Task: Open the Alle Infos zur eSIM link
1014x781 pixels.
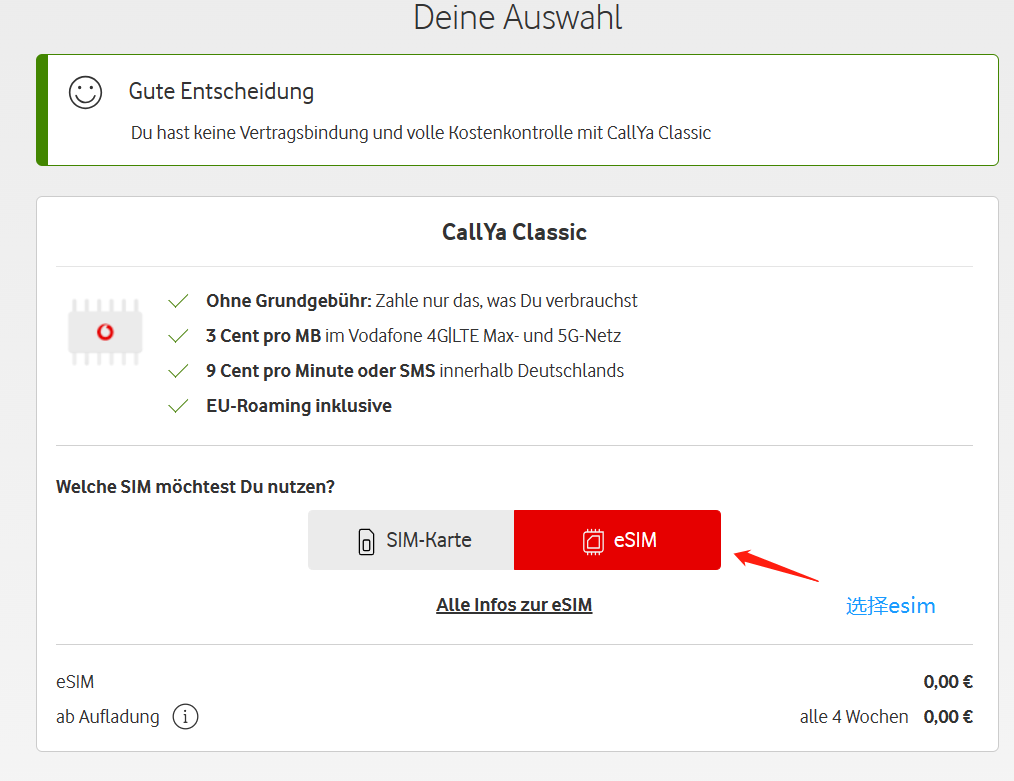Action: [514, 604]
